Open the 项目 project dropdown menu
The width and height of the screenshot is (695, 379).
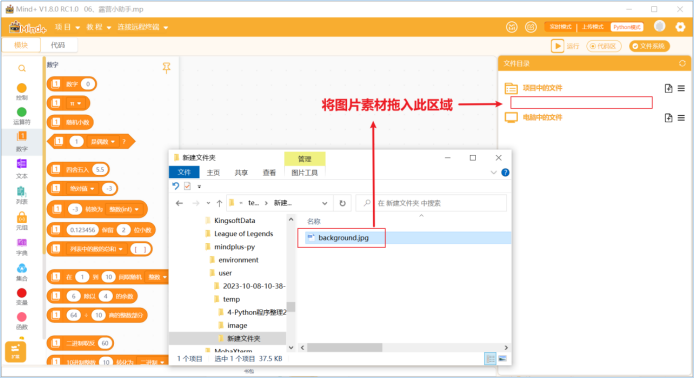tap(67, 27)
